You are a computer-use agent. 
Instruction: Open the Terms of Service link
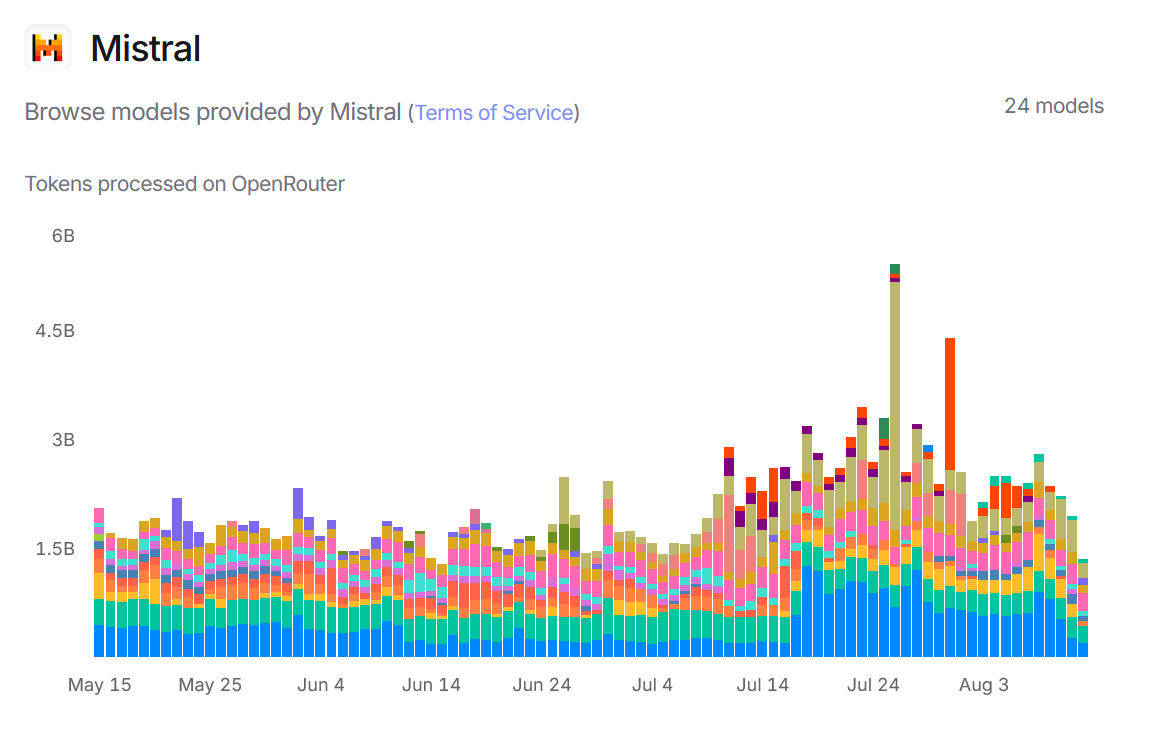494,112
